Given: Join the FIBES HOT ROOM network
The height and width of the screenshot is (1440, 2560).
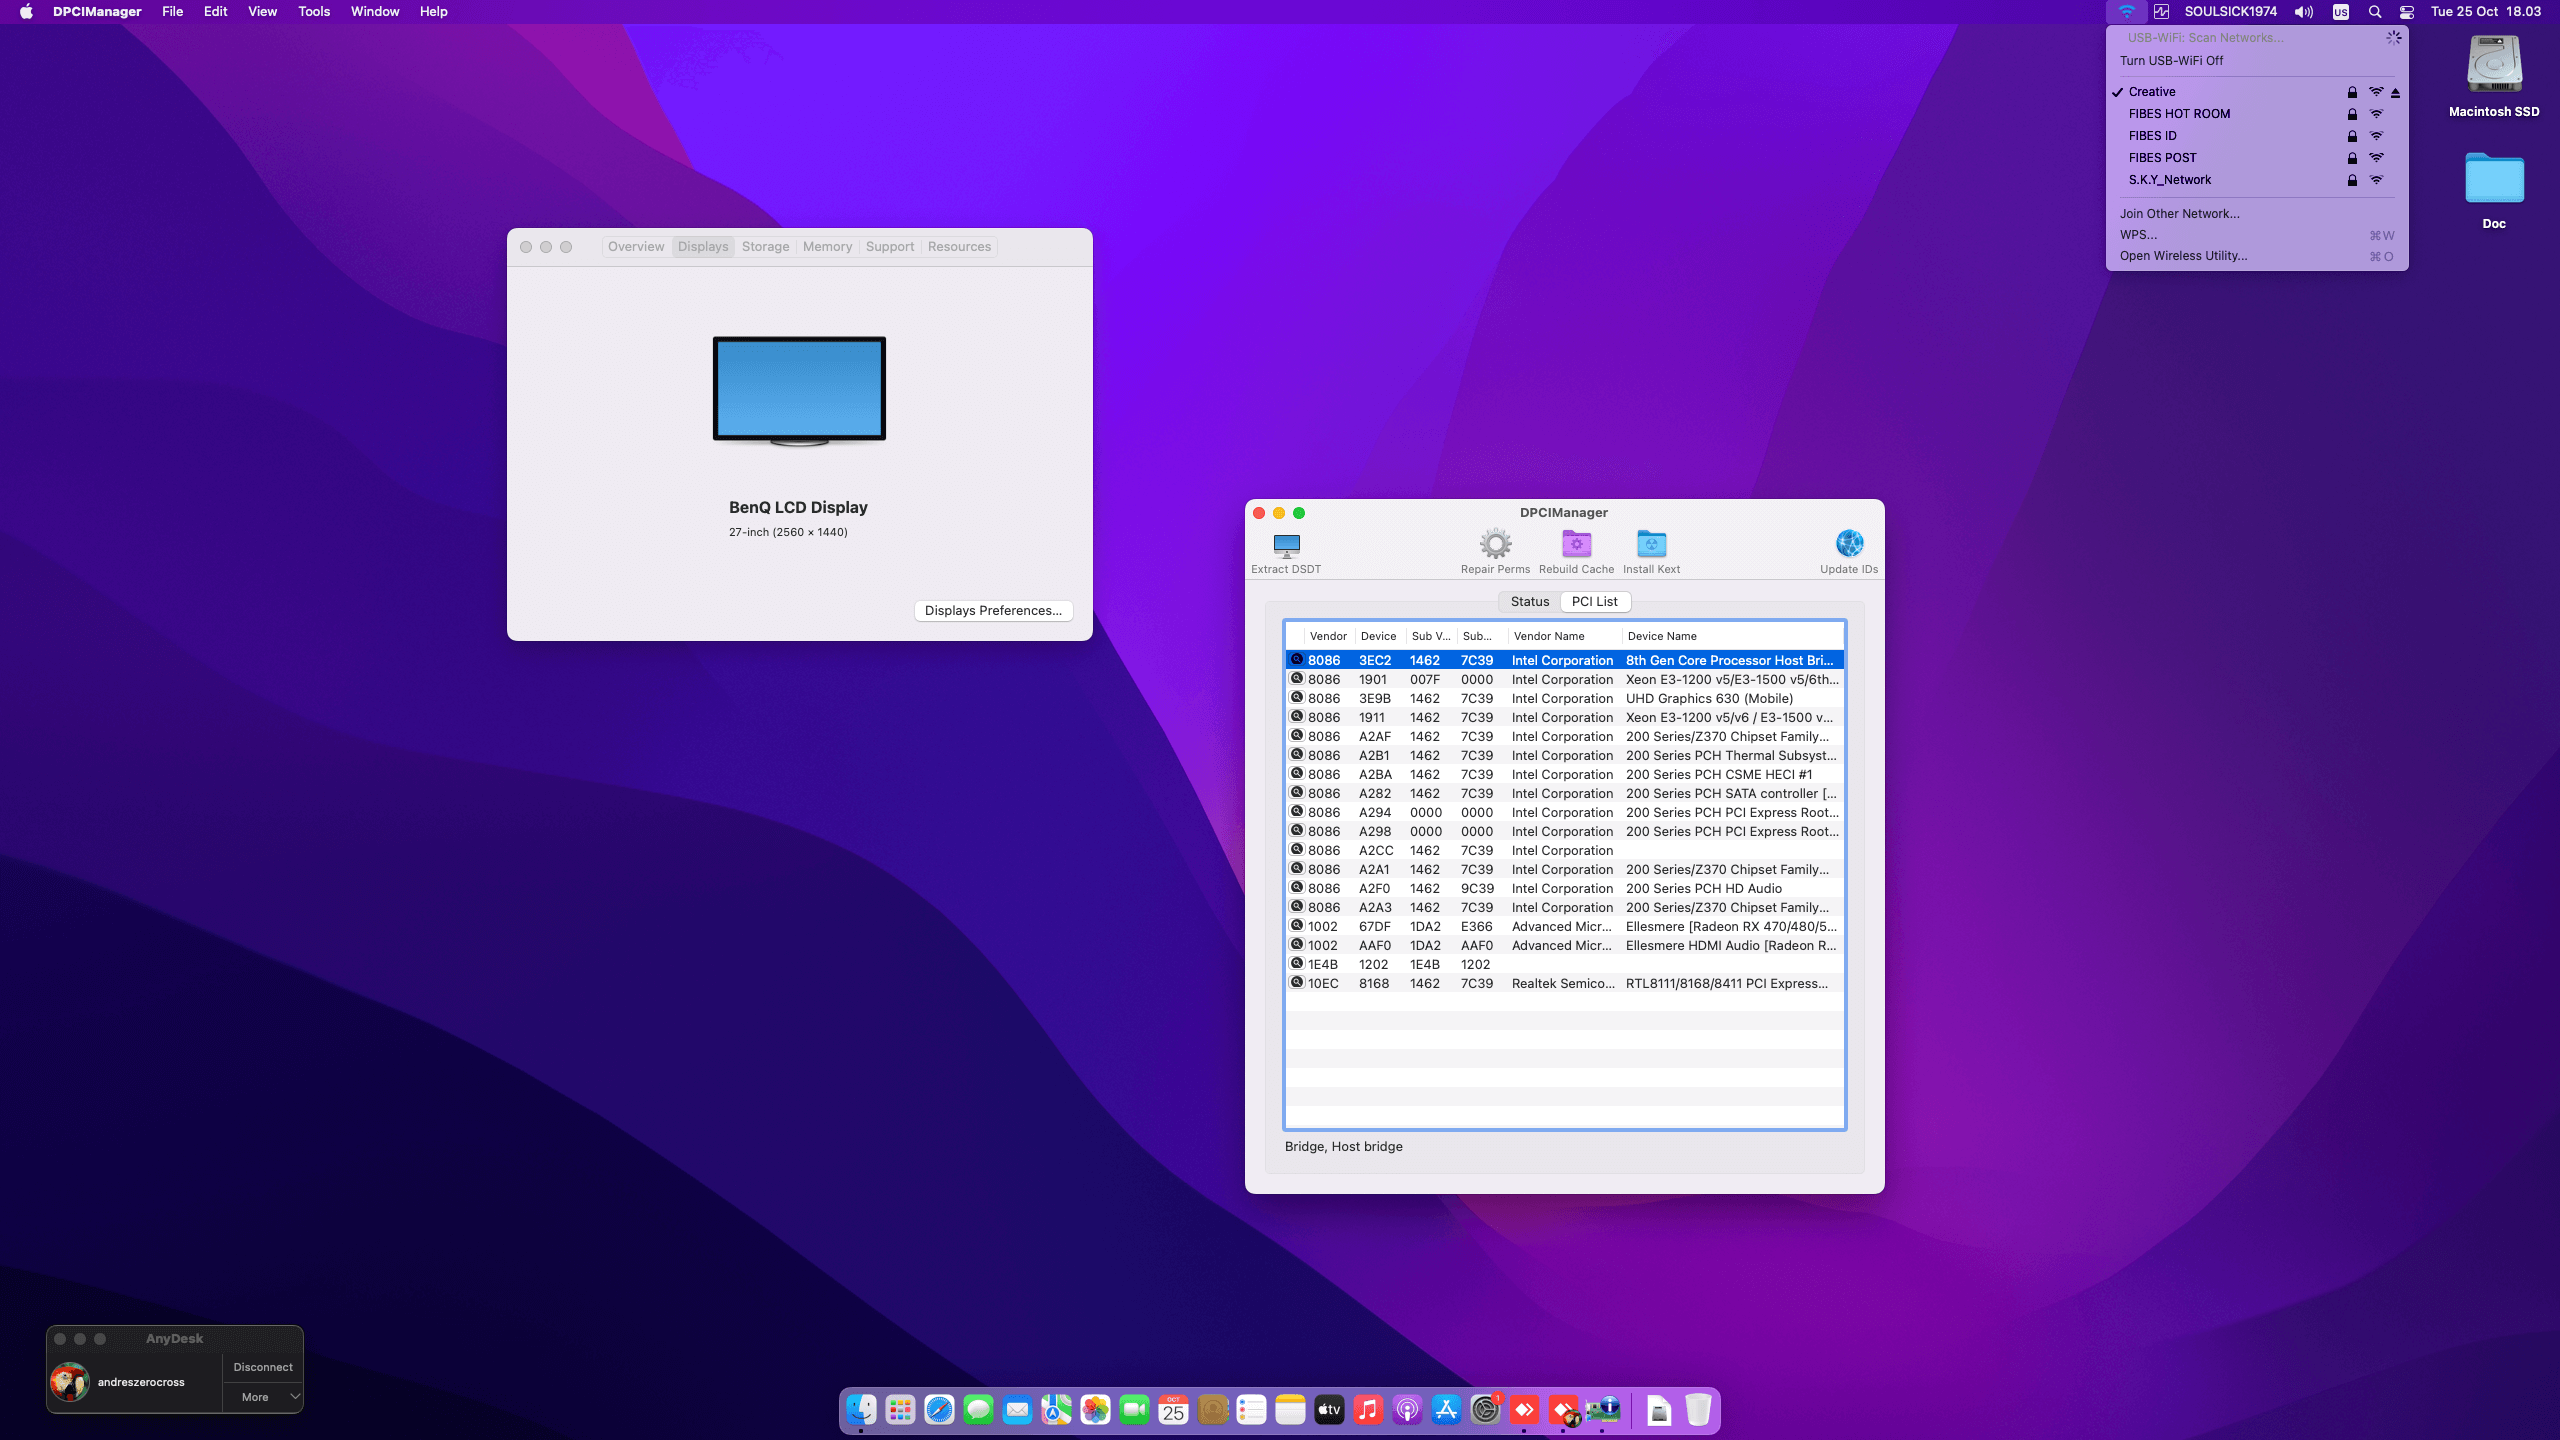Looking at the screenshot, I should click(x=2256, y=114).
